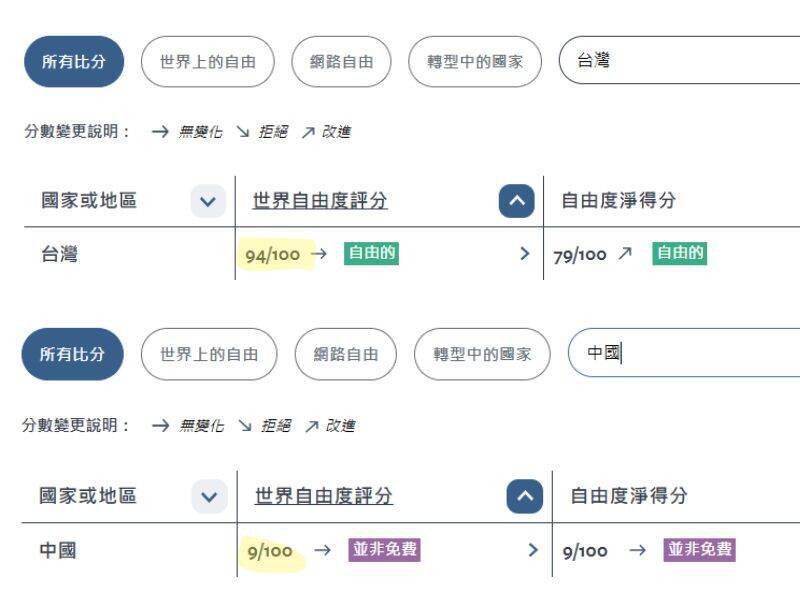Select the 世界上的自由 filter button
Image resolution: width=800 pixels, height=600 pixels.
pyautogui.click(x=208, y=61)
